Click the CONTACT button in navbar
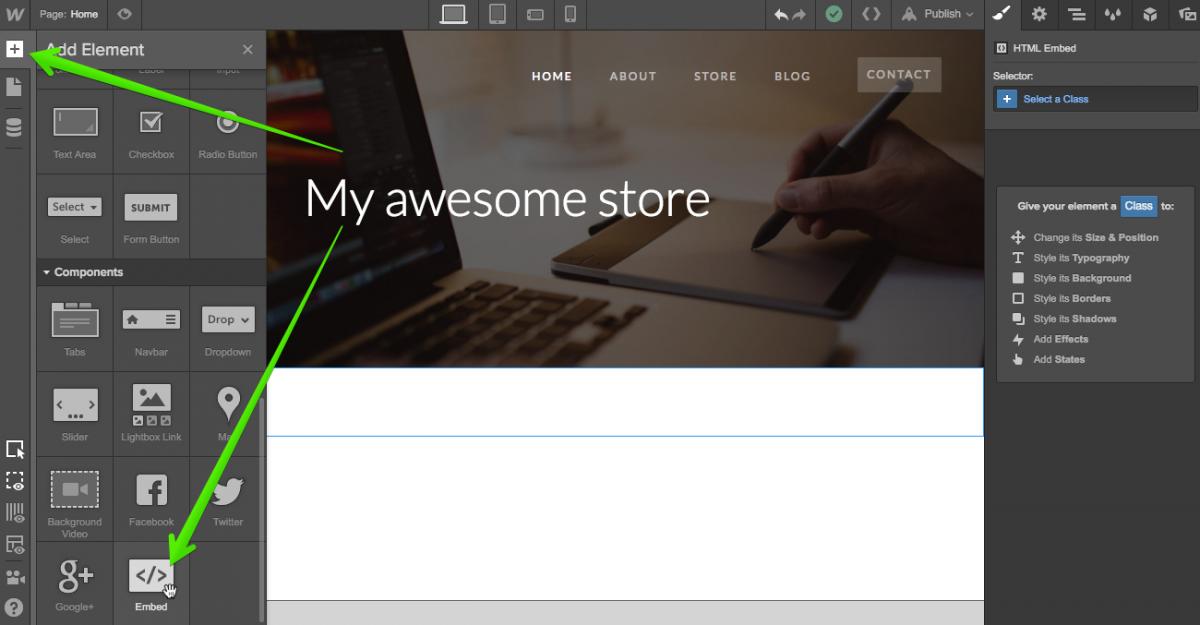Viewport: 1200px width, 625px height. tap(898, 74)
